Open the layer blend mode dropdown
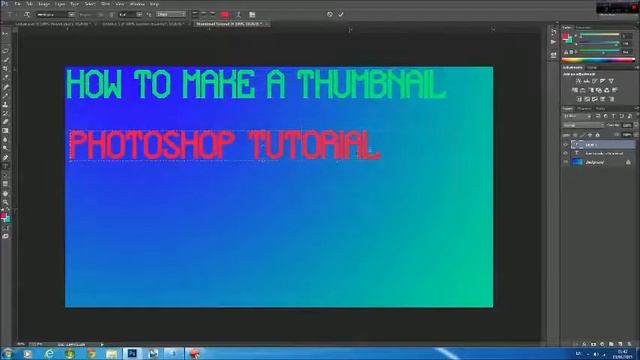This screenshot has height=360, width=640. tap(583, 125)
